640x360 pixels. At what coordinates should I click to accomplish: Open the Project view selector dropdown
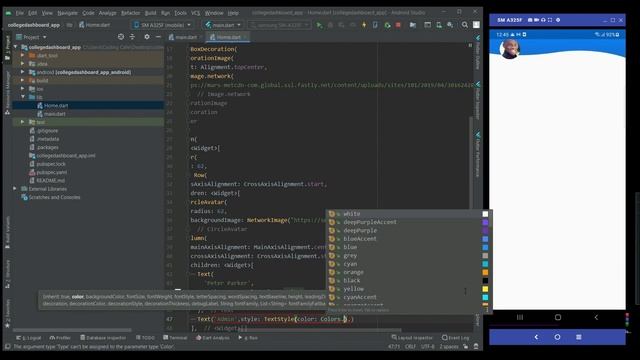coord(31,37)
